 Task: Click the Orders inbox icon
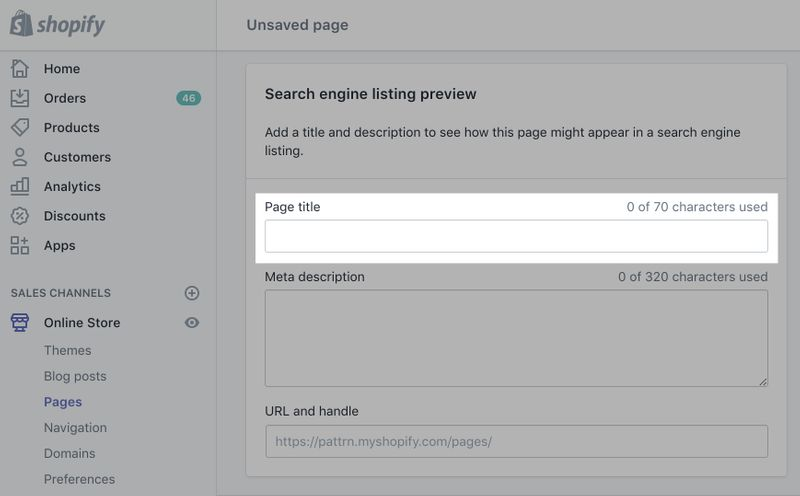[20, 98]
